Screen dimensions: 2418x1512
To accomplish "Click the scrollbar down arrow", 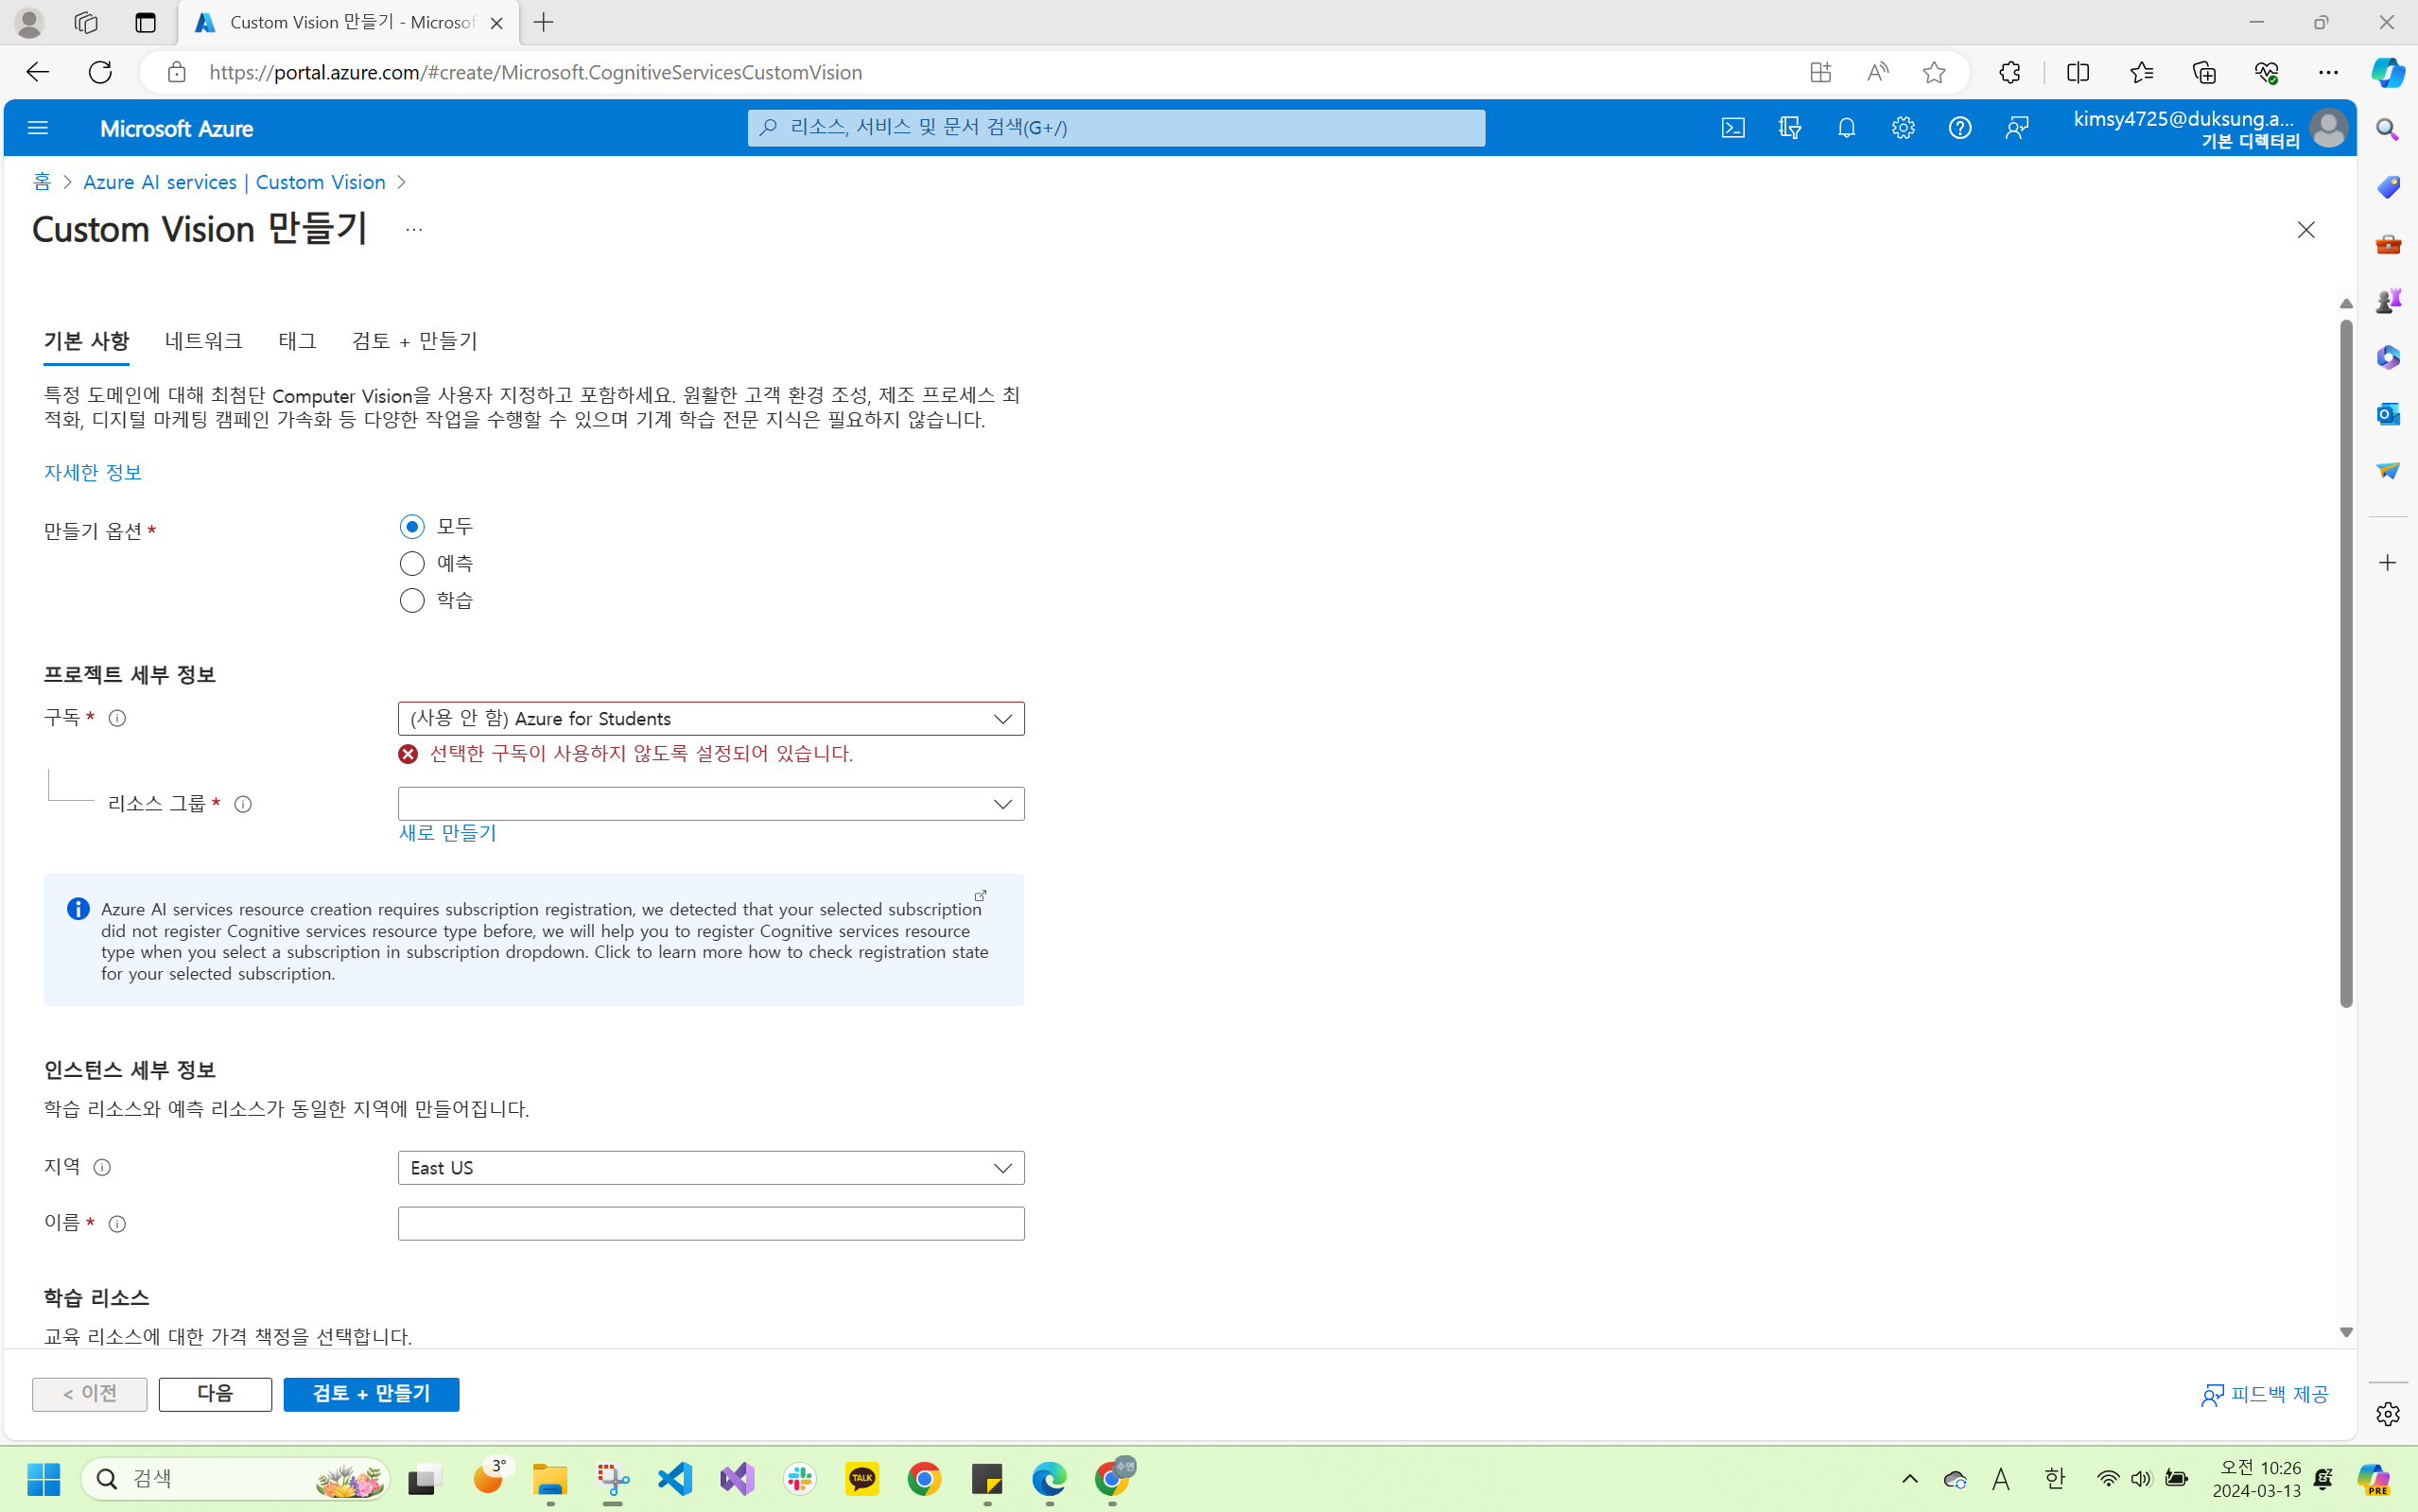I will pyautogui.click(x=2346, y=1332).
